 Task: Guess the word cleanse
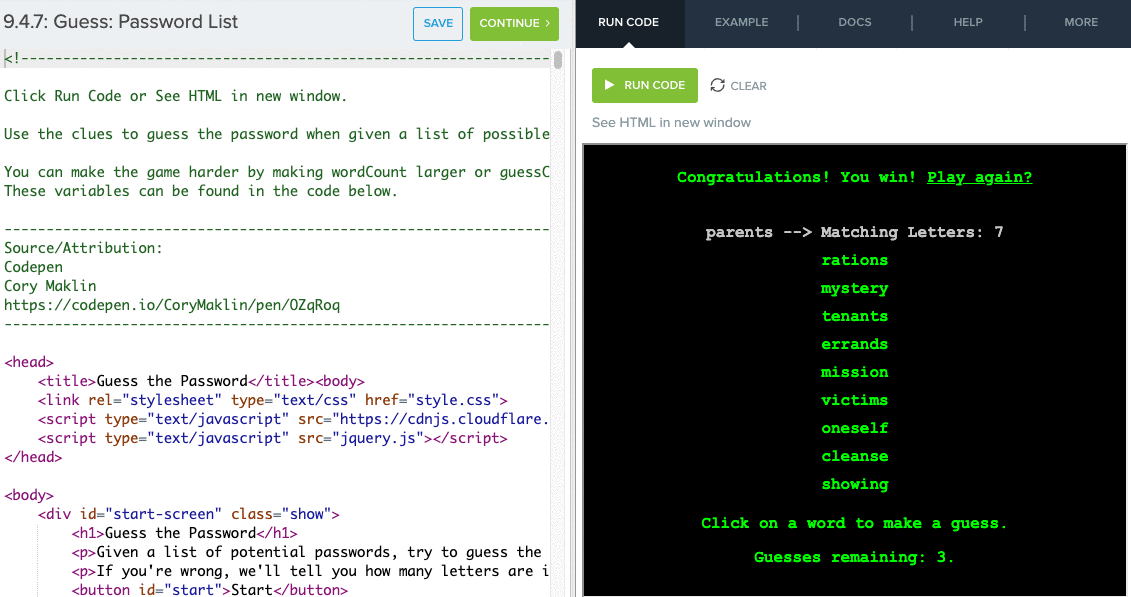pos(855,456)
